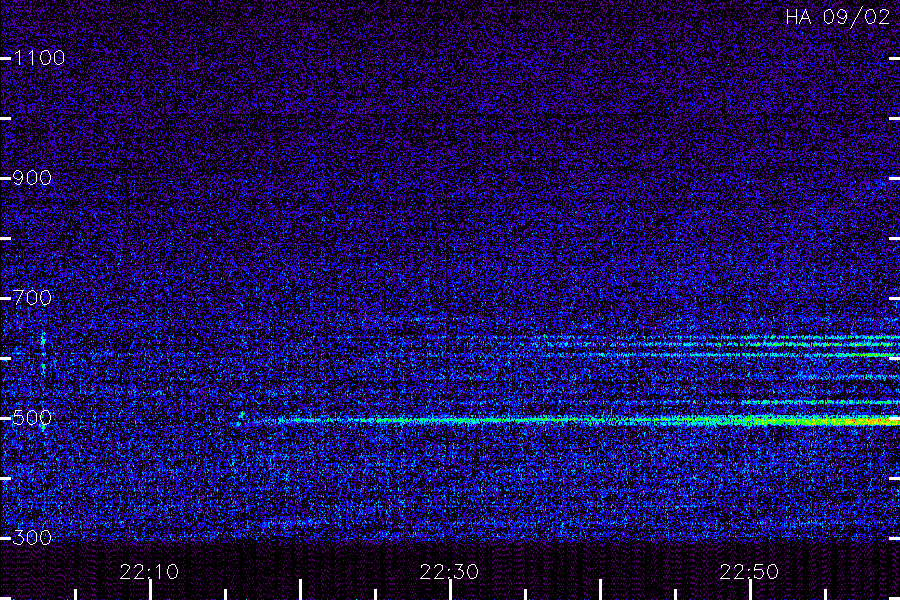Click the tall tick mark below 22:30
The width and height of the screenshot is (900, 600).
[x=451, y=590]
